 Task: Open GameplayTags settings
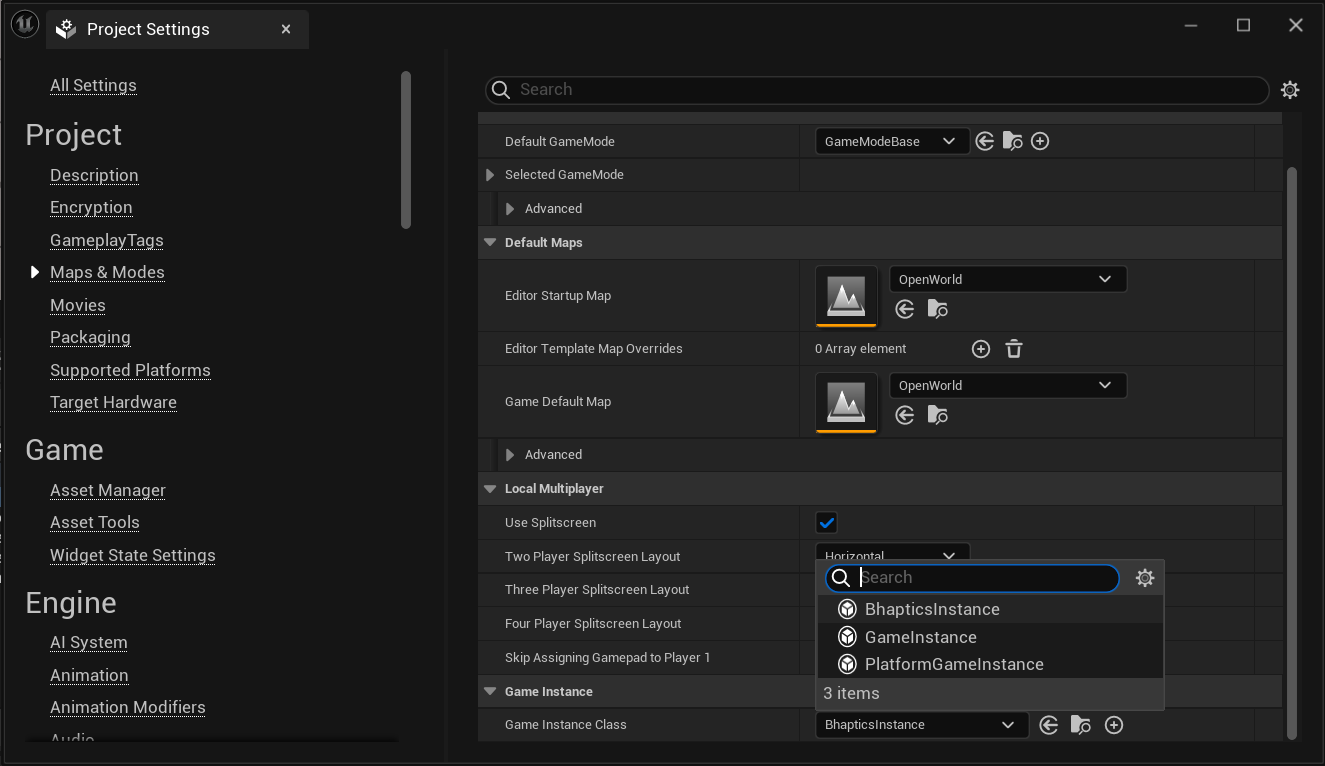coord(107,240)
